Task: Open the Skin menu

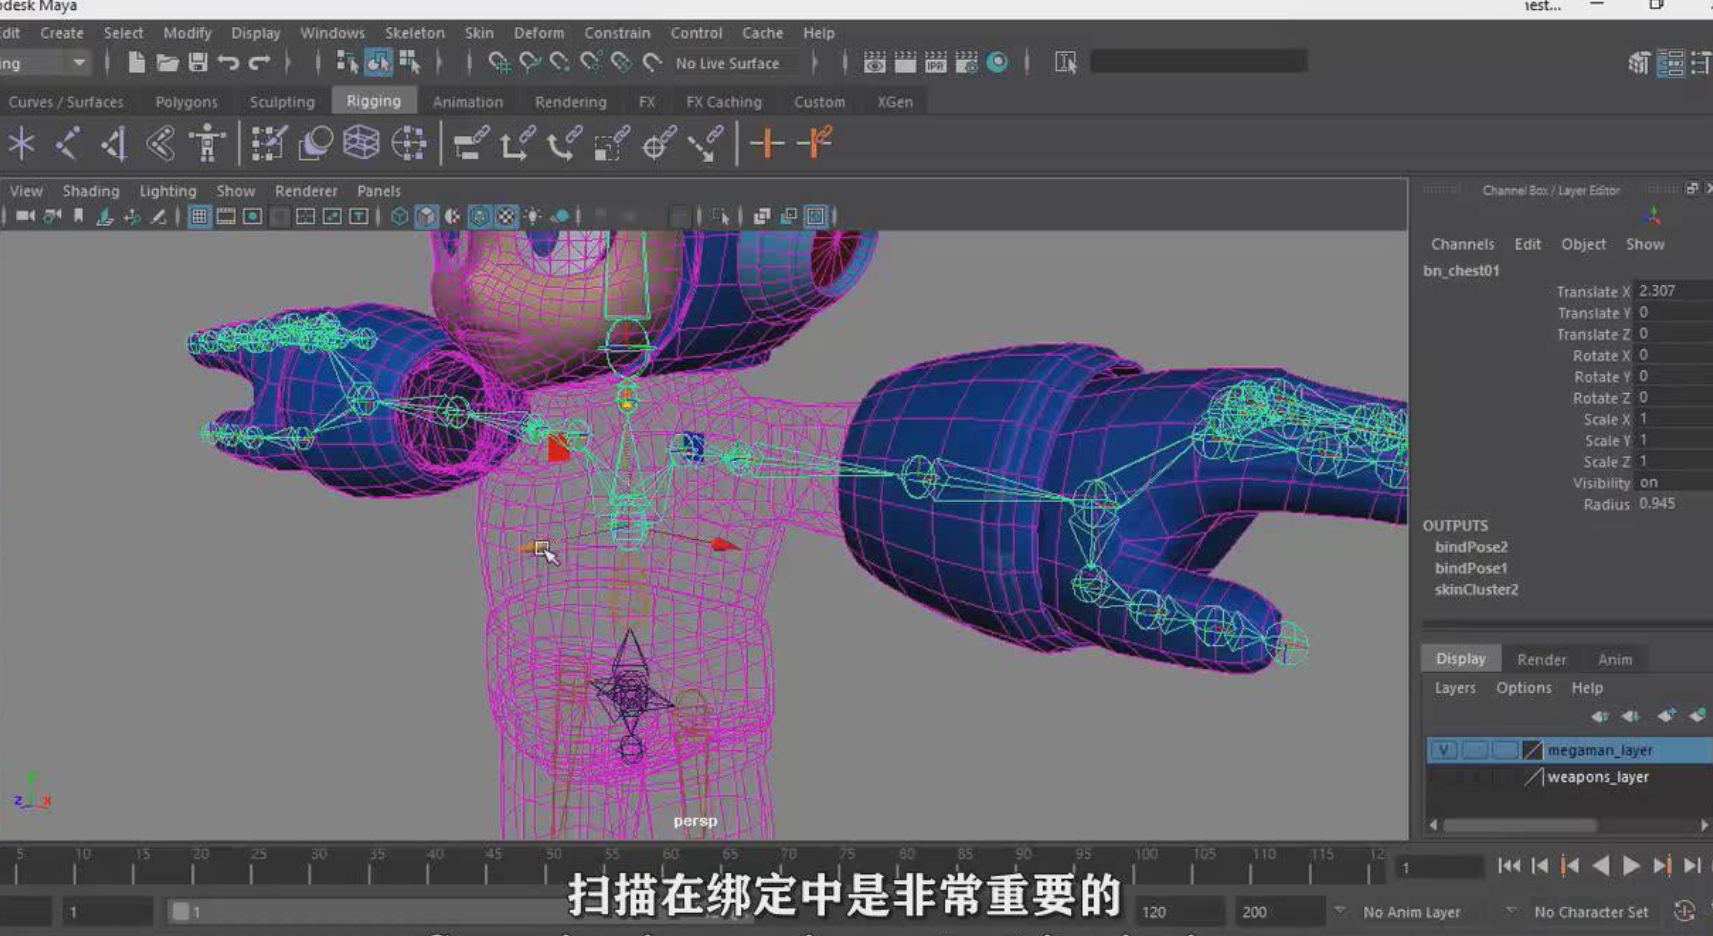Action: coord(479,33)
